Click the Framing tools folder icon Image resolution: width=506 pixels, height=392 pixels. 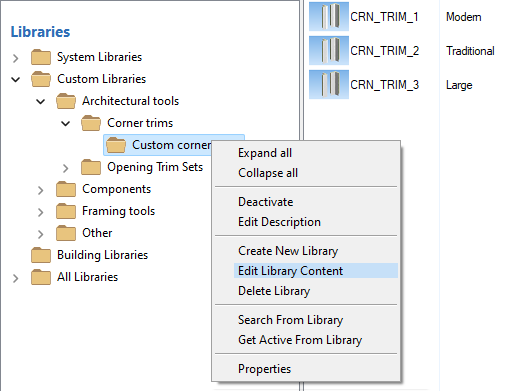tap(66, 211)
